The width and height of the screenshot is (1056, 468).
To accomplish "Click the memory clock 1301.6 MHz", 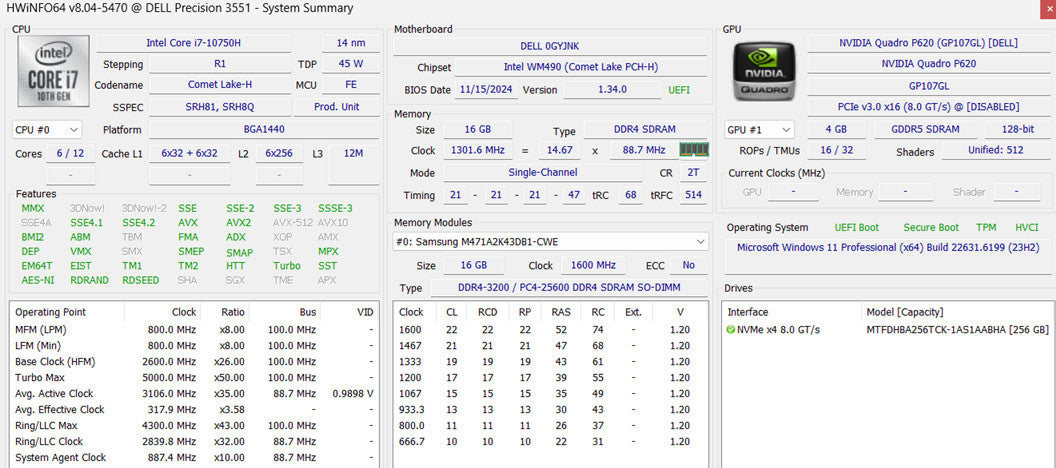I will (x=477, y=150).
